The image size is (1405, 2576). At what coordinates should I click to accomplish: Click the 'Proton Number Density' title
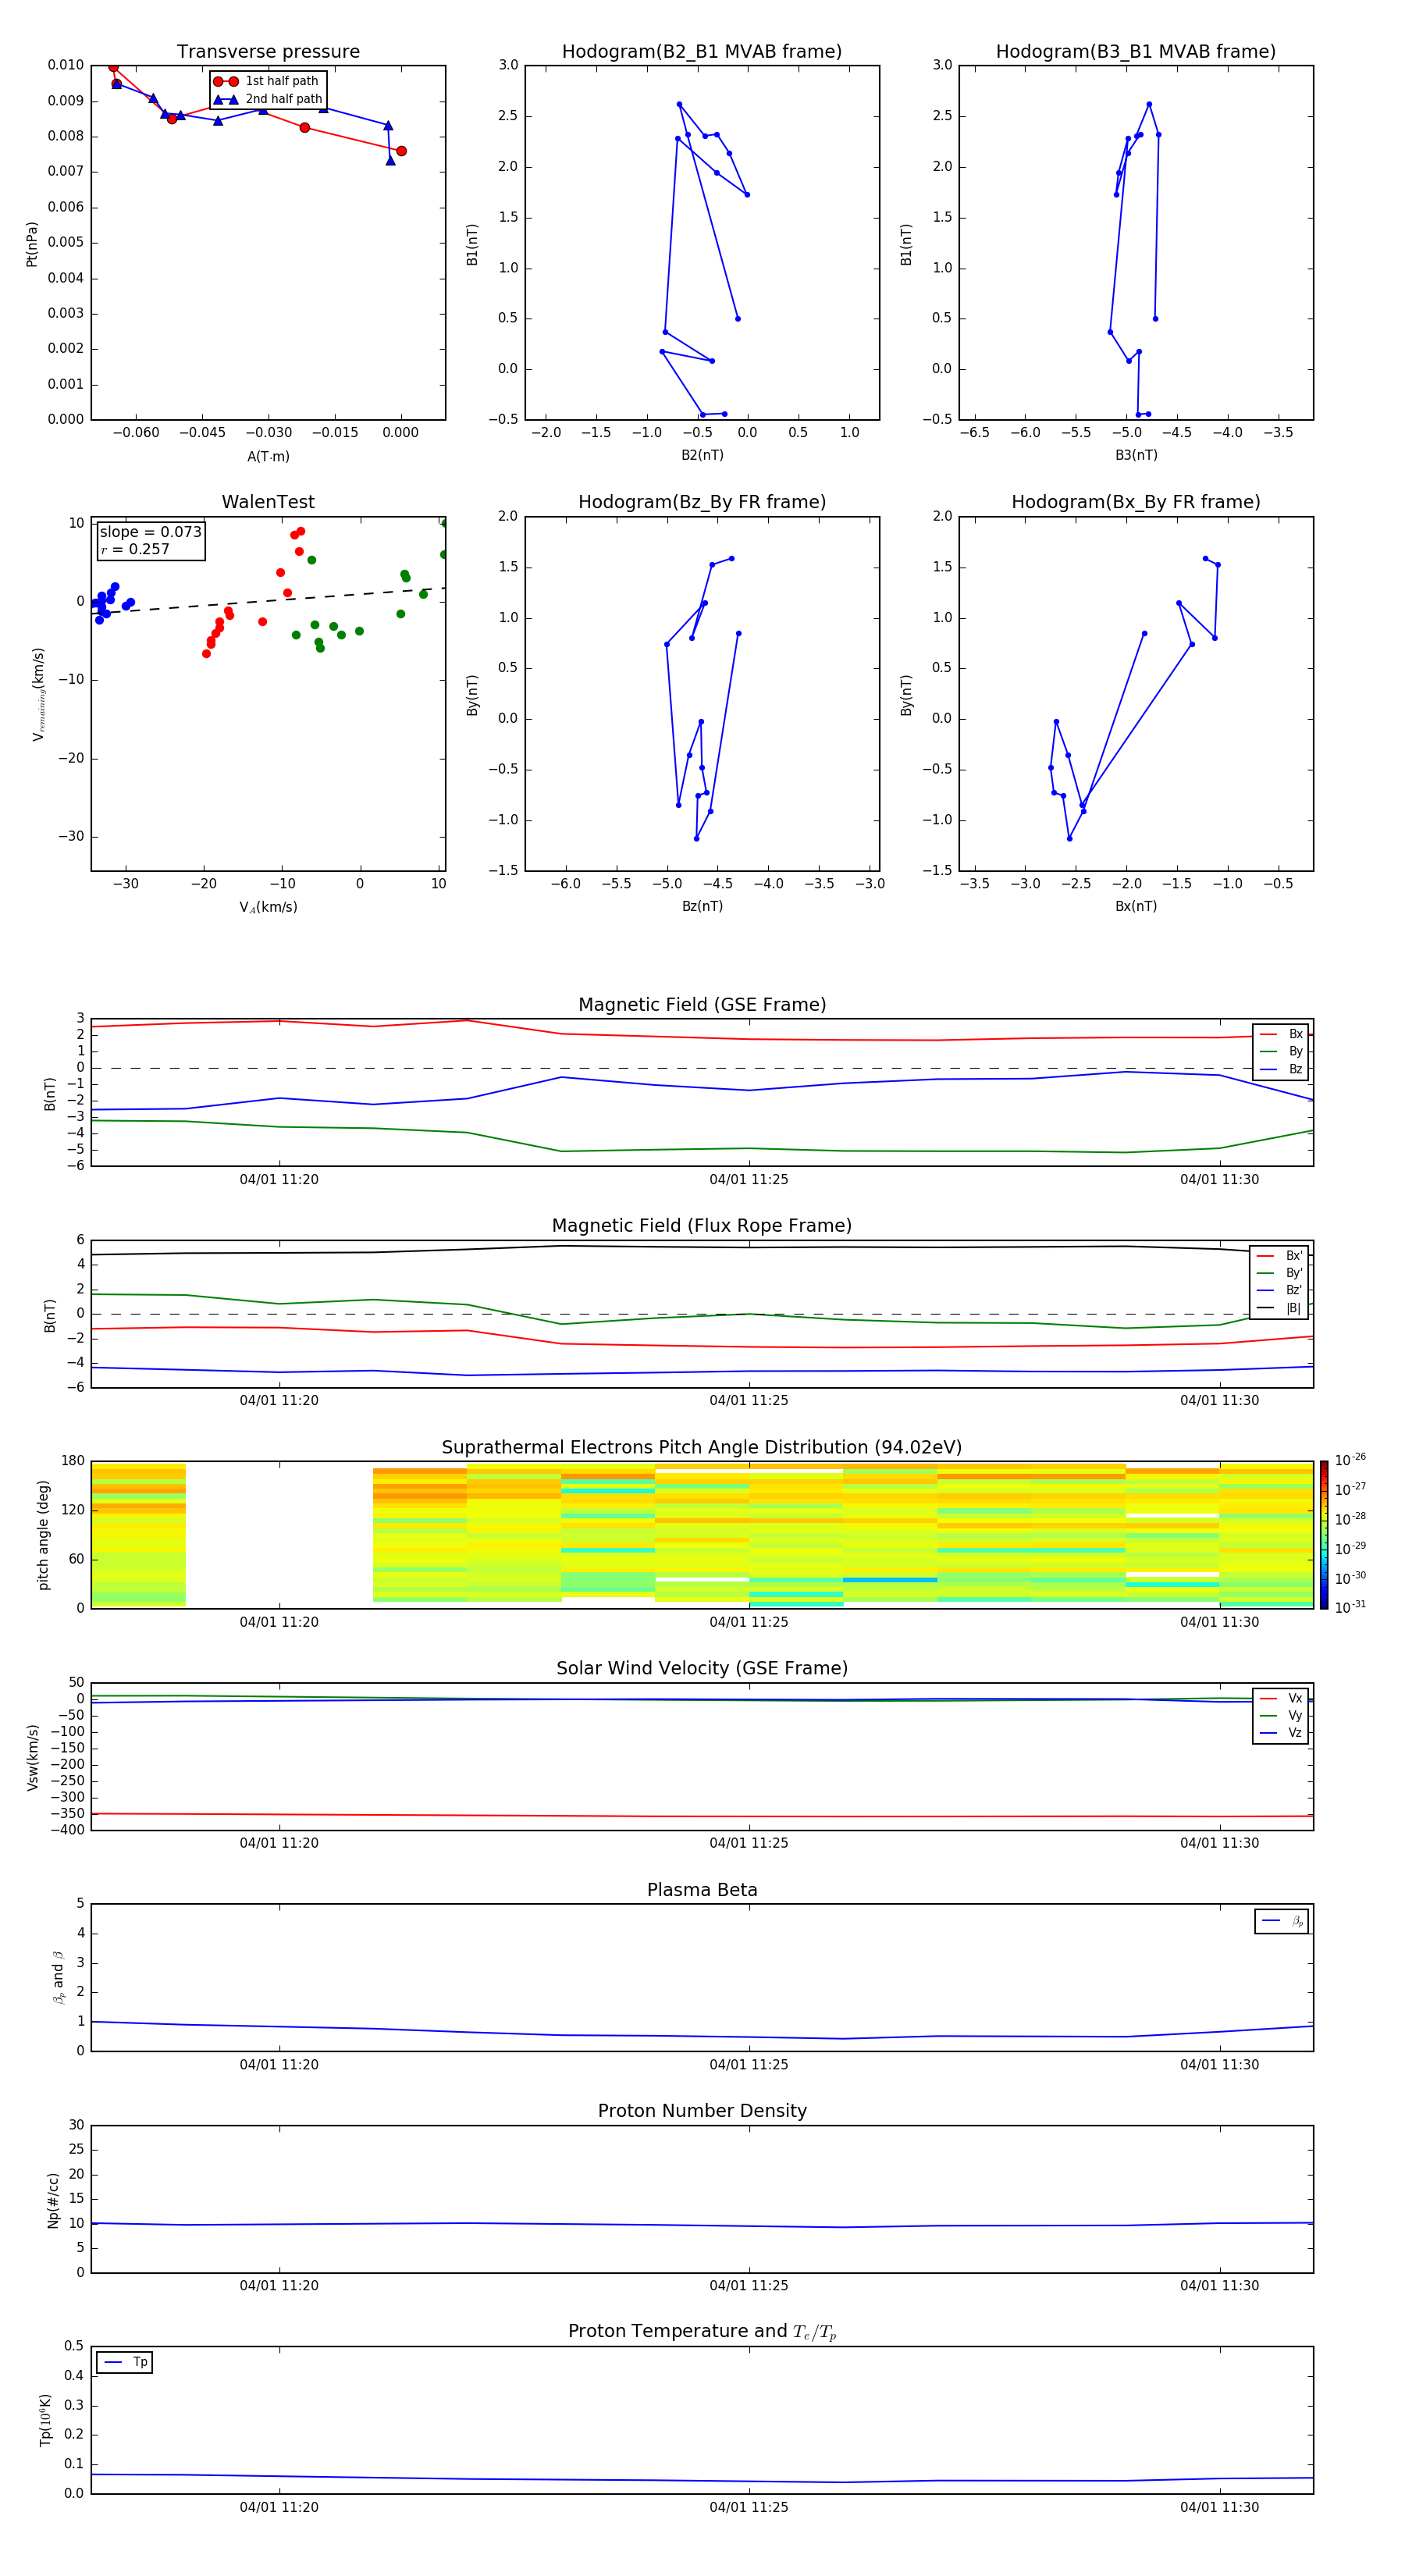click(702, 2111)
